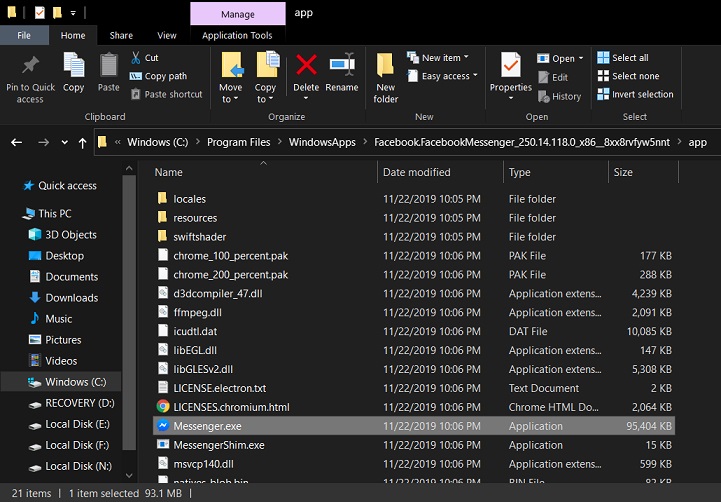721x502 pixels.
Task: Click Windows (C:) in the address bar
Action: (x=157, y=142)
